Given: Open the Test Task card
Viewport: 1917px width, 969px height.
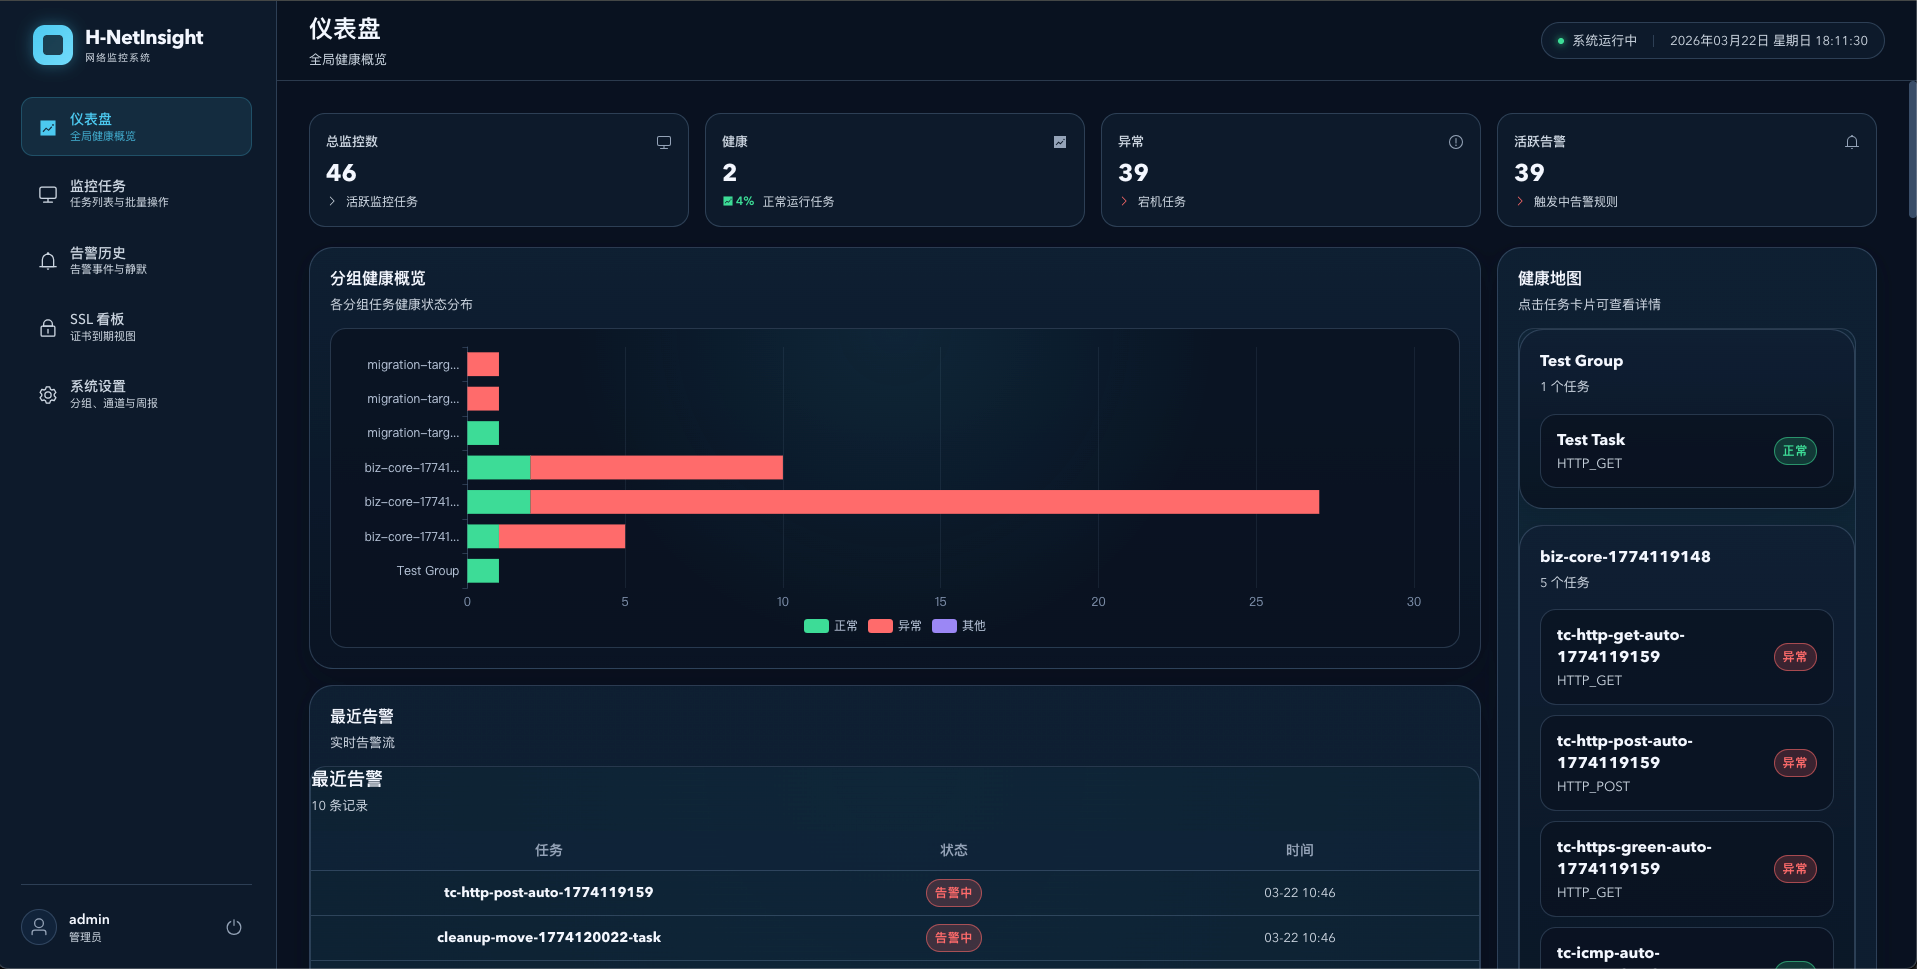Looking at the screenshot, I should 1686,451.
